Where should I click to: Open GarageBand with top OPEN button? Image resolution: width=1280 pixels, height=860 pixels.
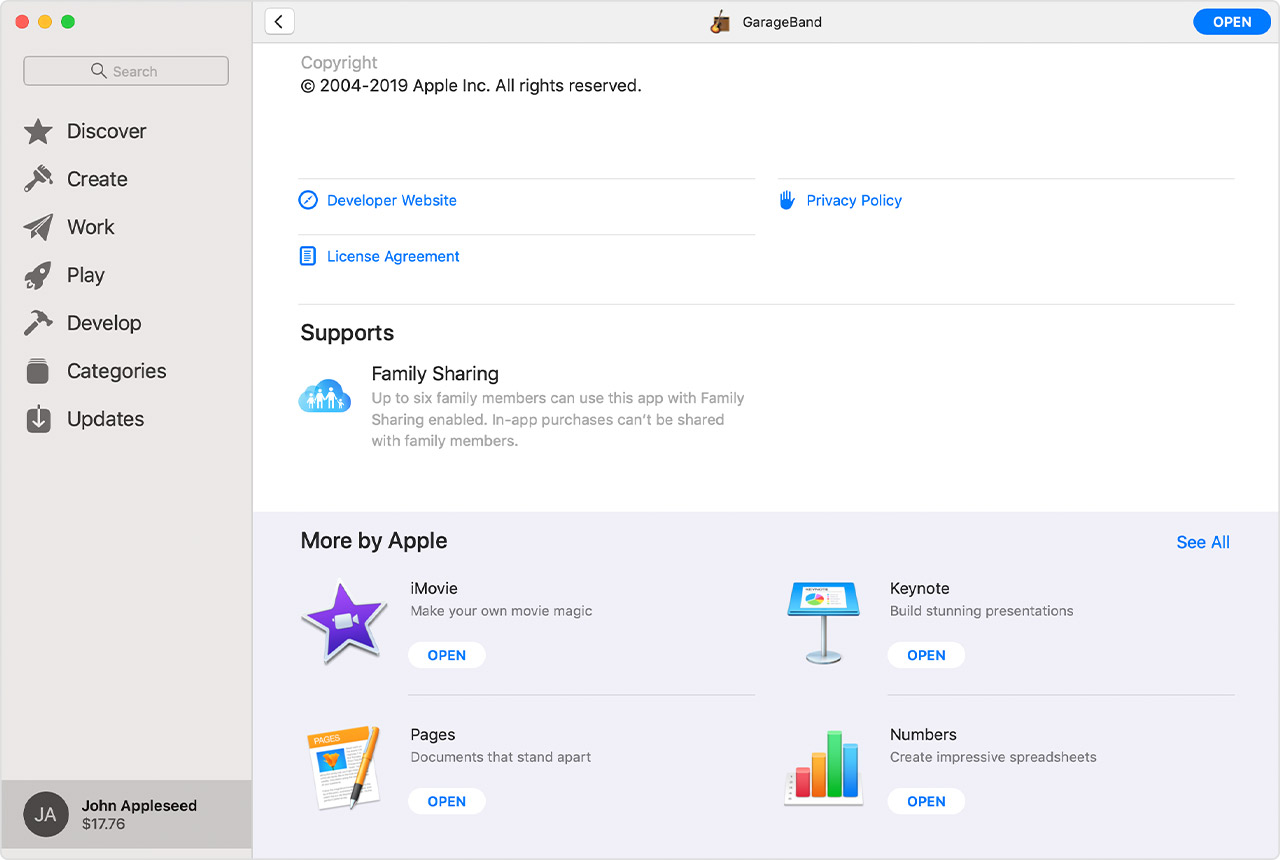click(1232, 22)
